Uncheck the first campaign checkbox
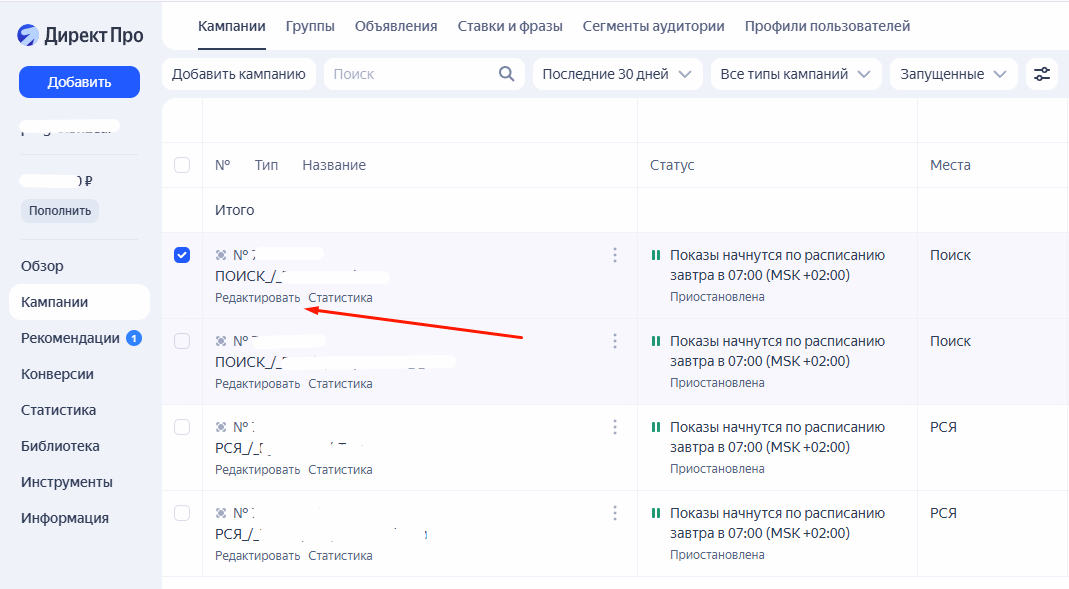This screenshot has width=1069, height=589. pos(182,255)
